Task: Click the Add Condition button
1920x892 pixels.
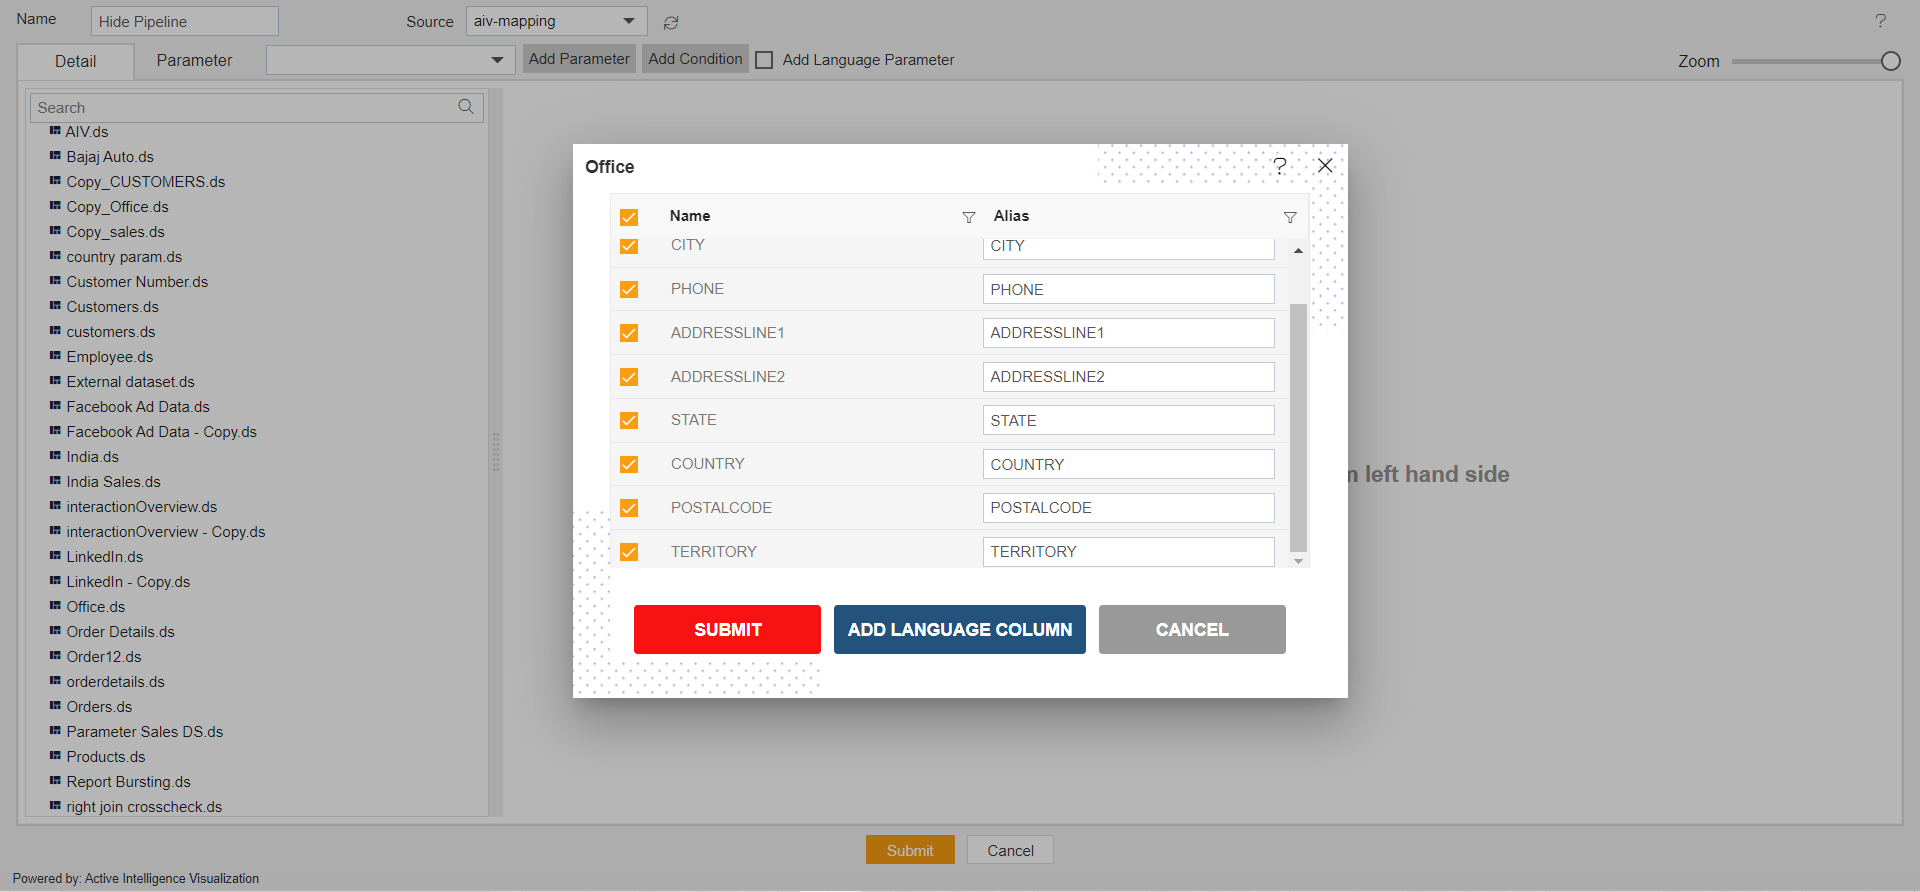Action: click(x=695, y=59)
